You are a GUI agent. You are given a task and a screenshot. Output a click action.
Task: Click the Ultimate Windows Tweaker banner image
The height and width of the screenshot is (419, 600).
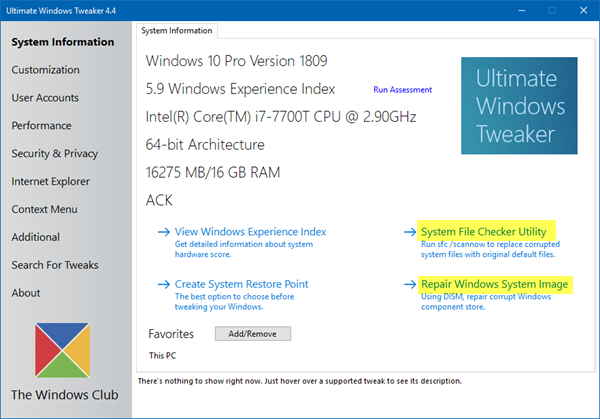519,106
